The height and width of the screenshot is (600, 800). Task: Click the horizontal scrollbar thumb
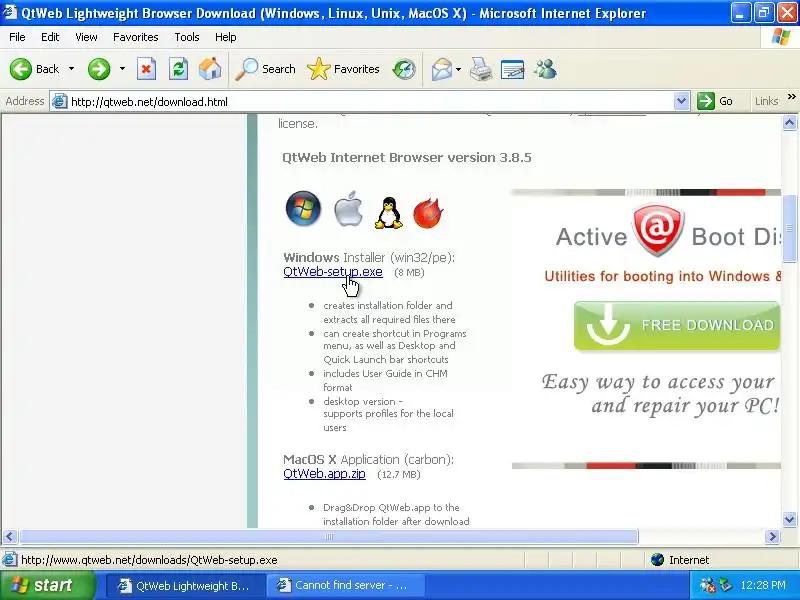click(x=329, y=537)
